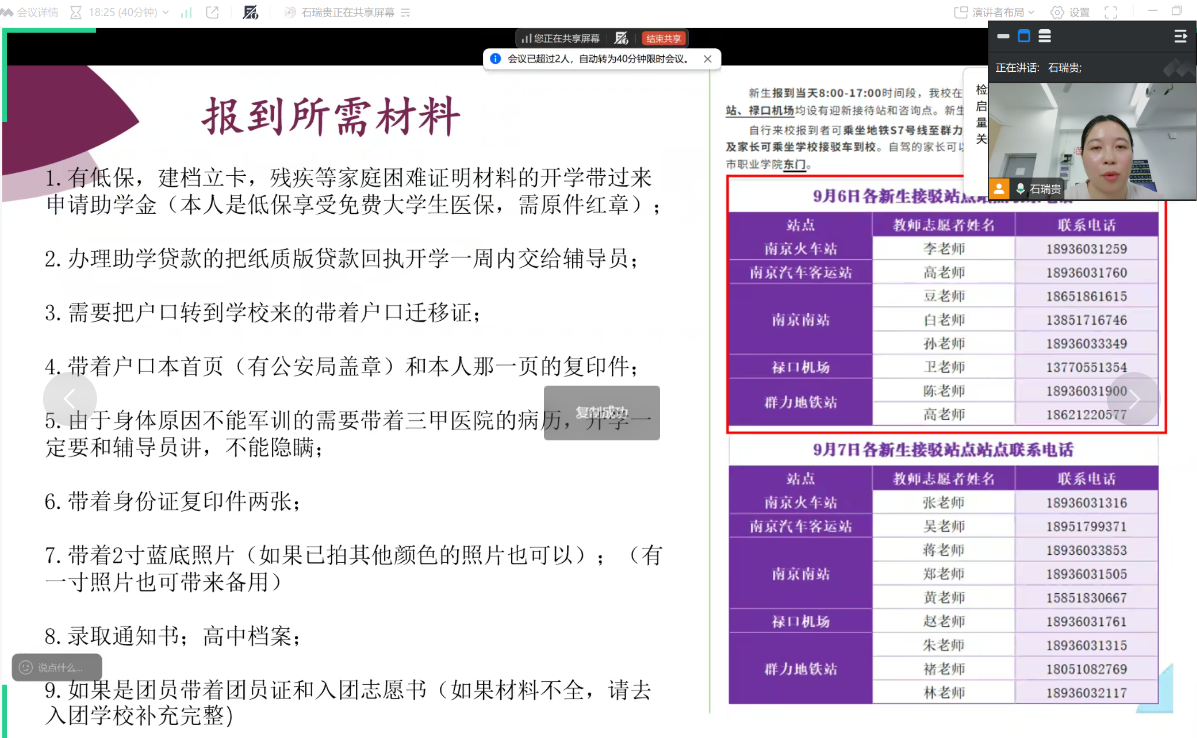Click the 说点什么 chat input box

coord(58,667)
